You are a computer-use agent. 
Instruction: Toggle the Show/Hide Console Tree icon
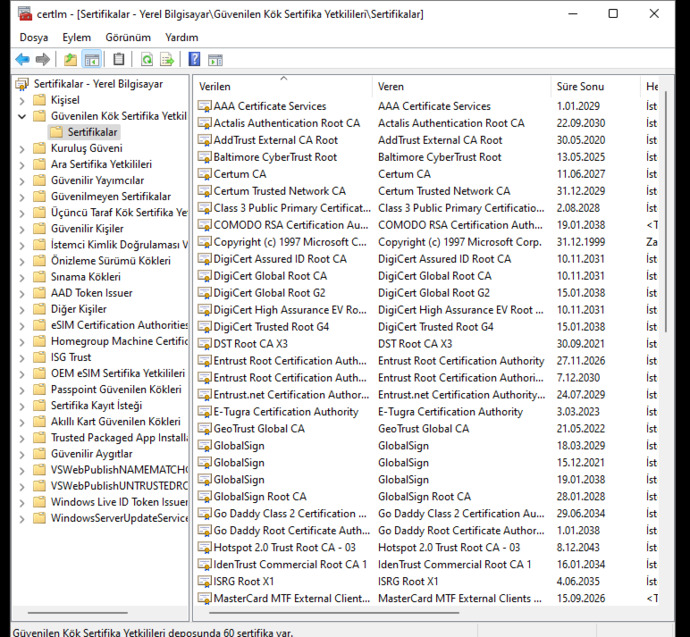92,59
